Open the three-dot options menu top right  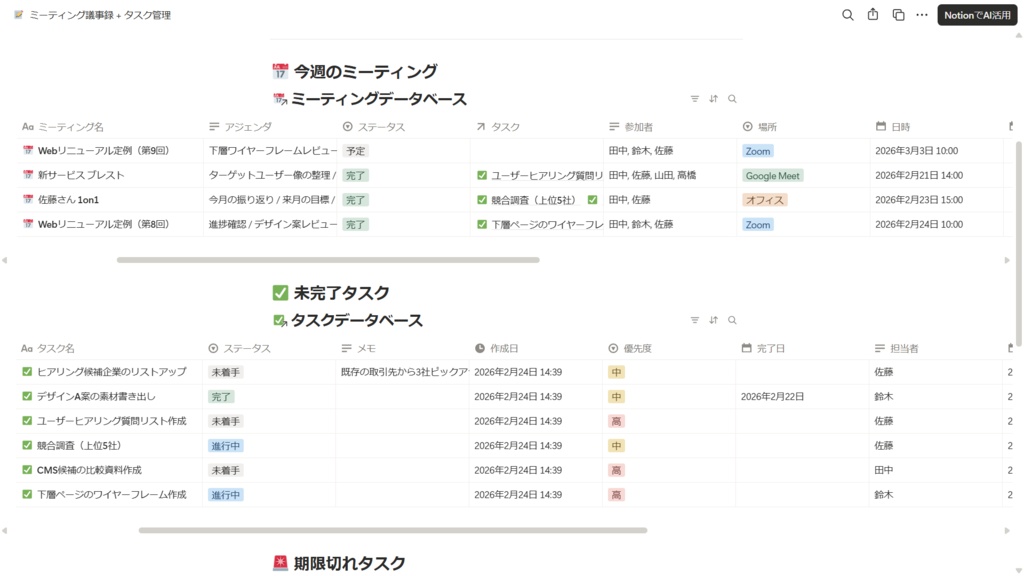(921, 15)
